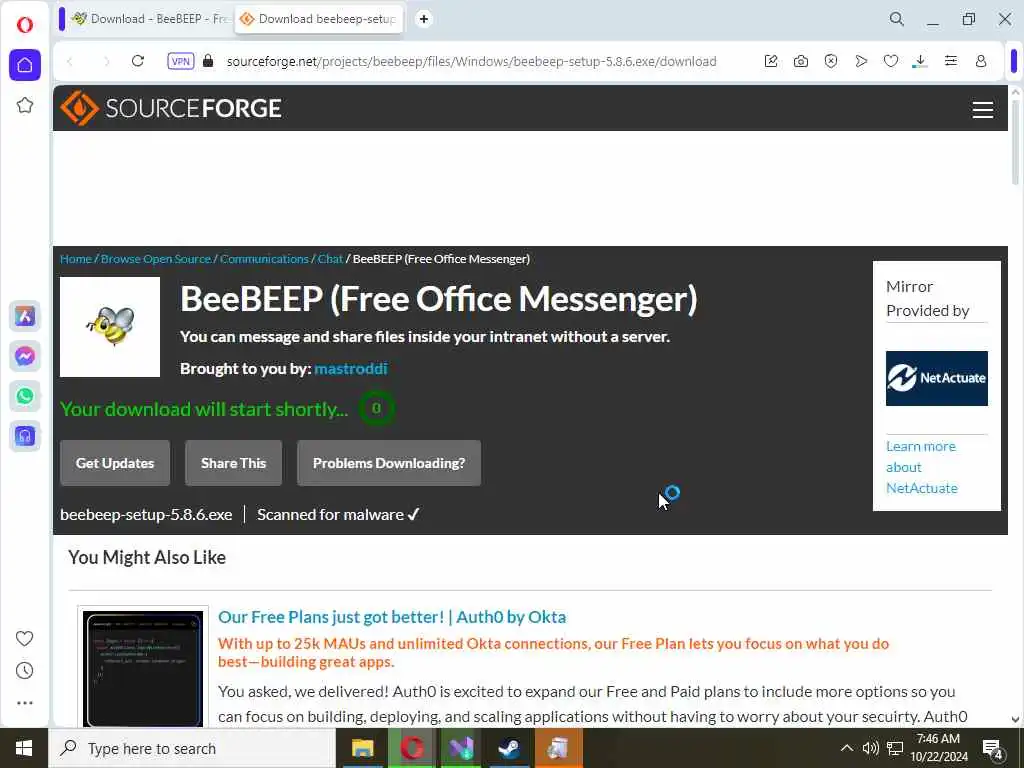Show hidden system tray icons
Viewport: 1024px width, 768px height.
[846, 748]
